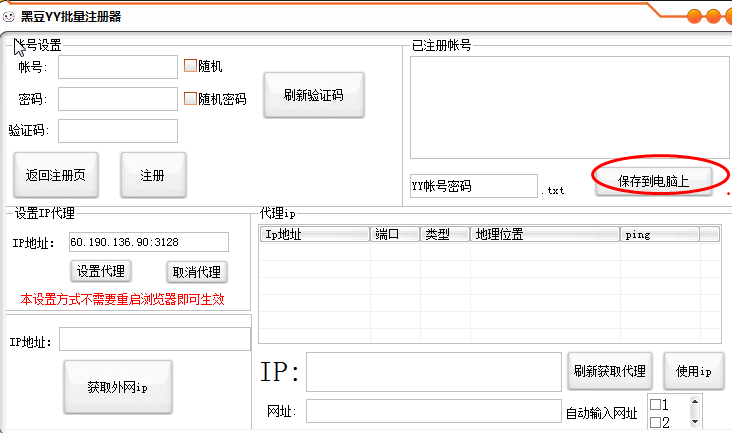Click the up arrow of the checkbox list scrollbar

[x=695, y=401]
